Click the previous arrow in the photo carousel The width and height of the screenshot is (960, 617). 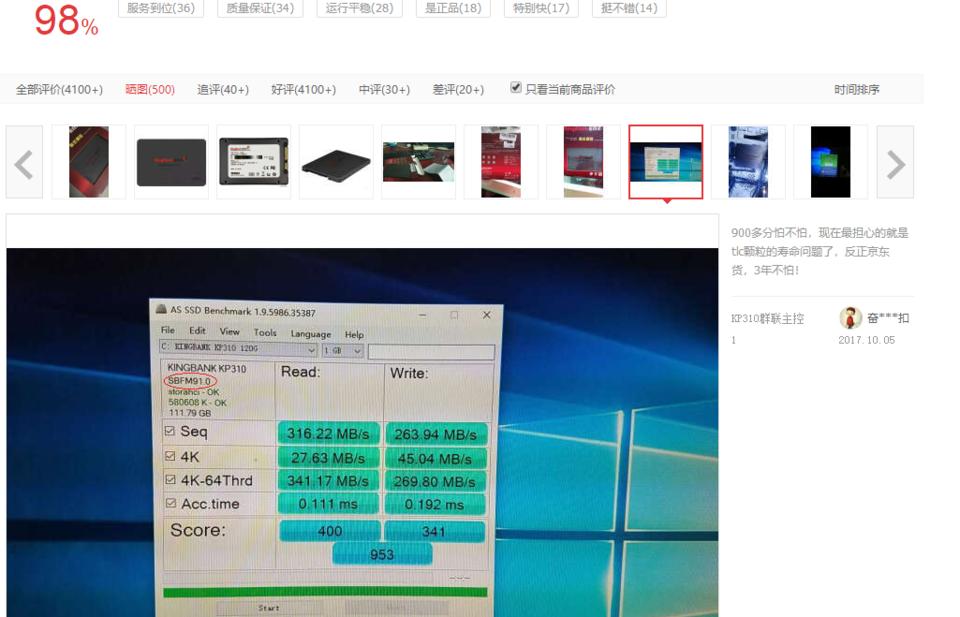pos(24,162)
